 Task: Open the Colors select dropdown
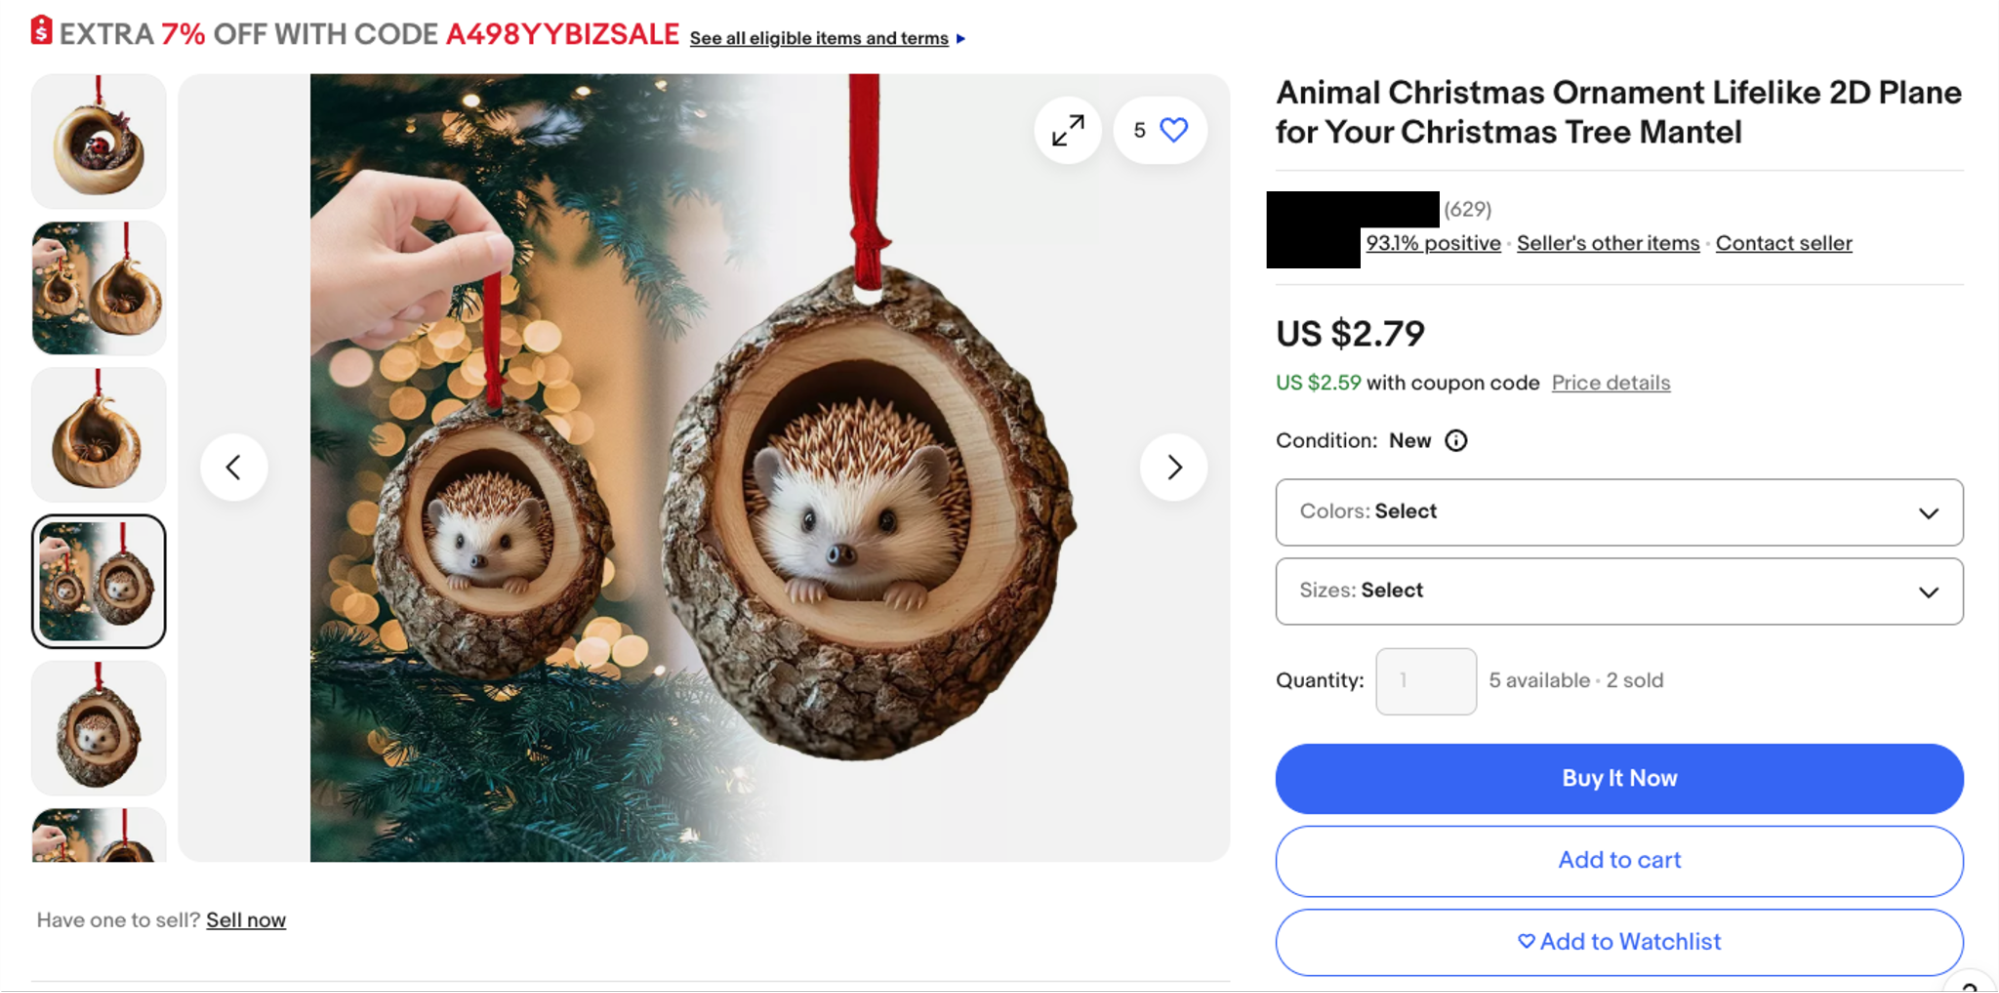[x=1619, y=512]
